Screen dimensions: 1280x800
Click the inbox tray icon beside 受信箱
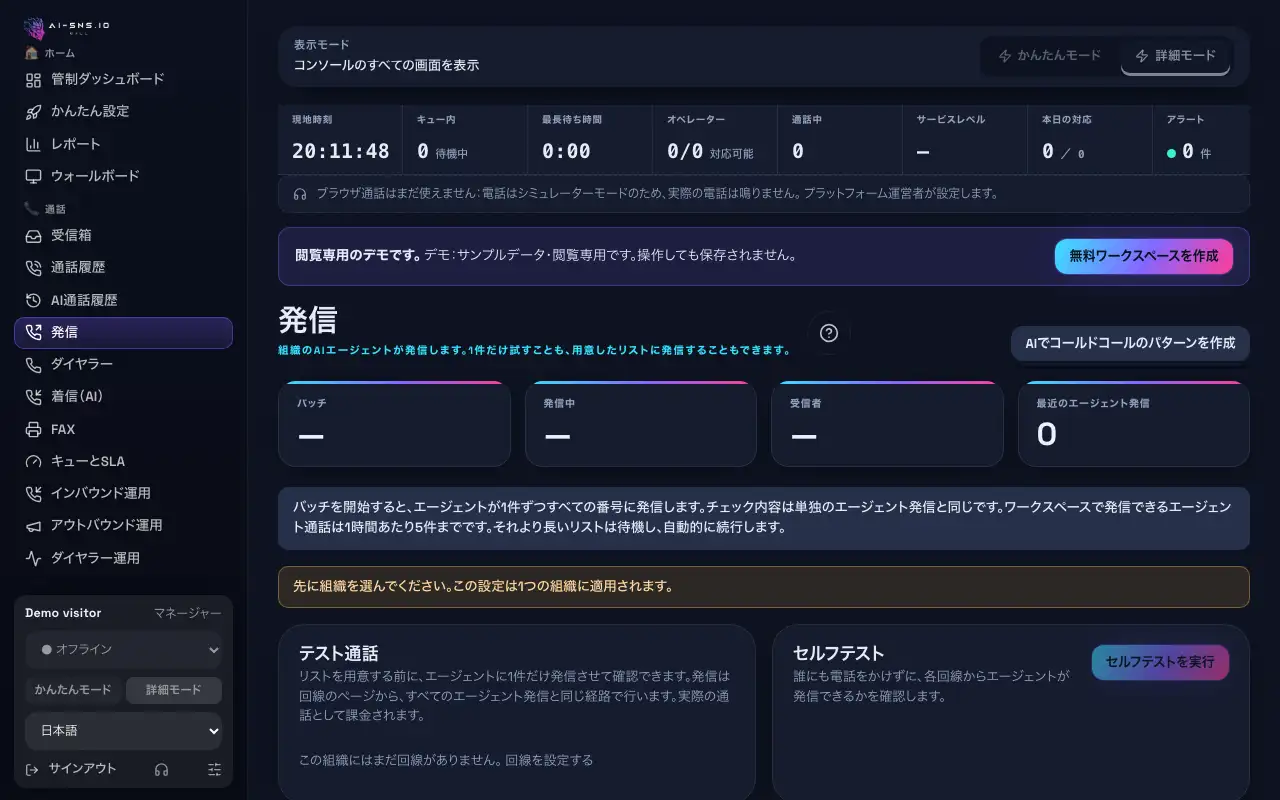pos(33,235)
